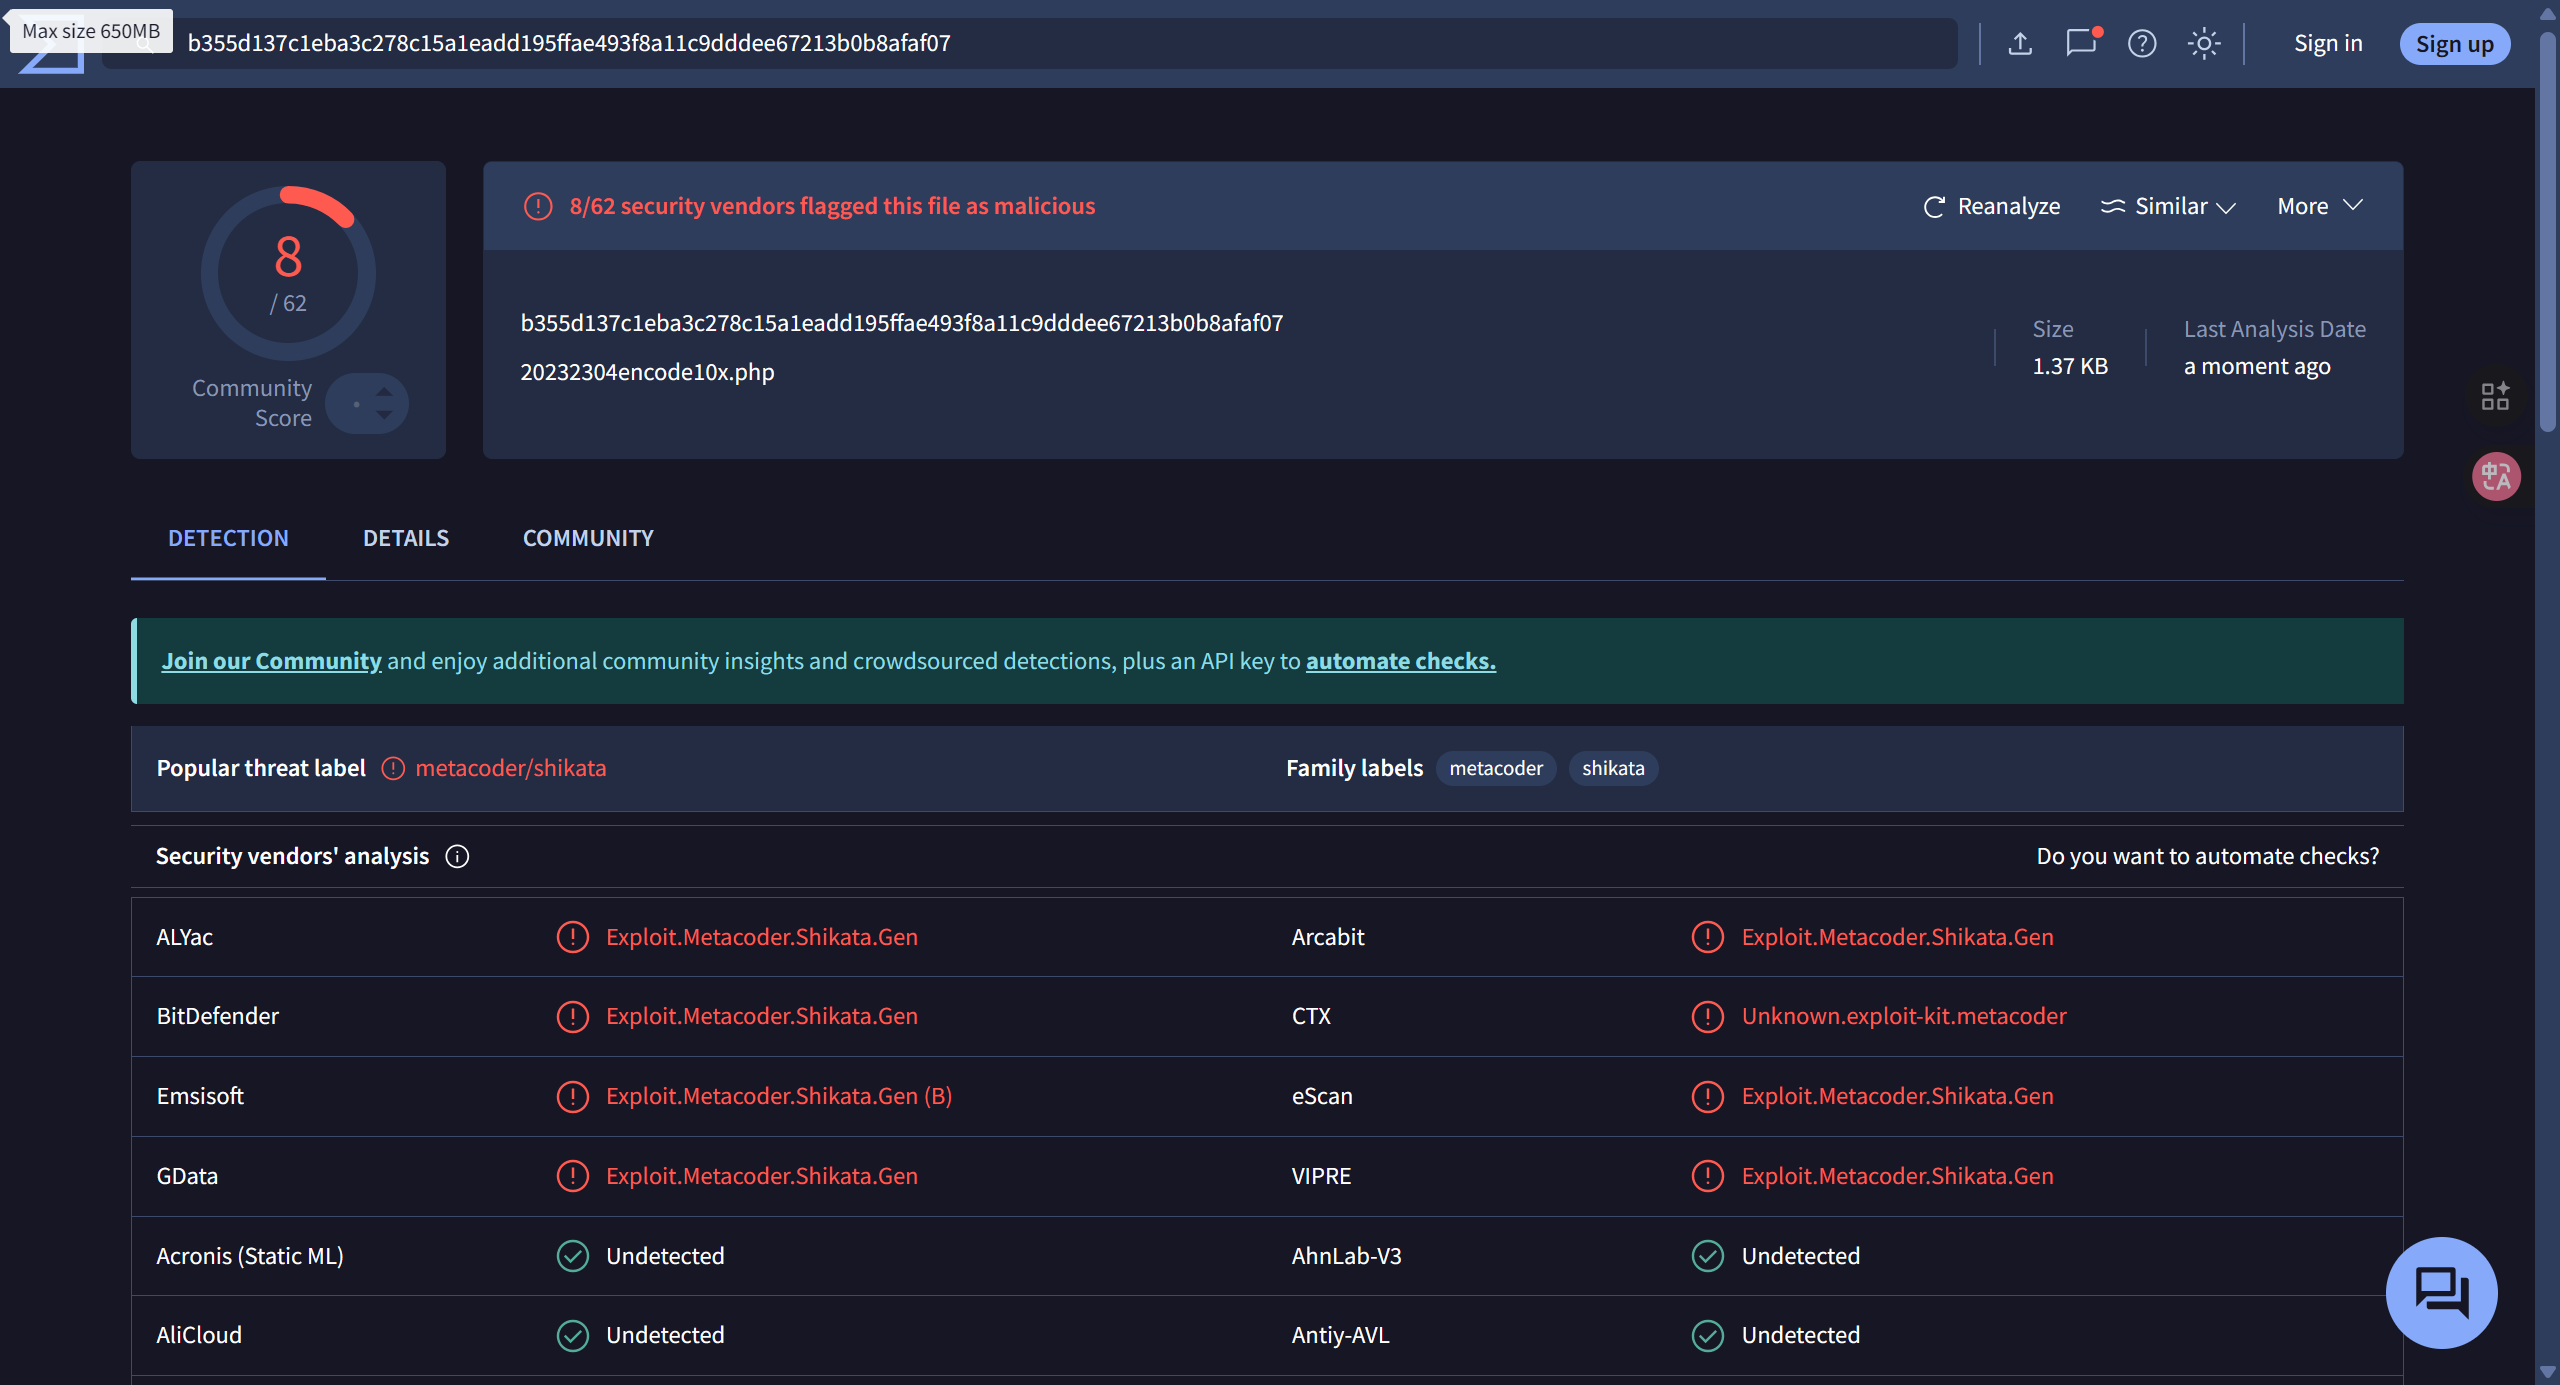The height and width of the screenshot is (1385, 2560).
Task: Switch to the COMMUNITY tab
Action: pos(588,538)
